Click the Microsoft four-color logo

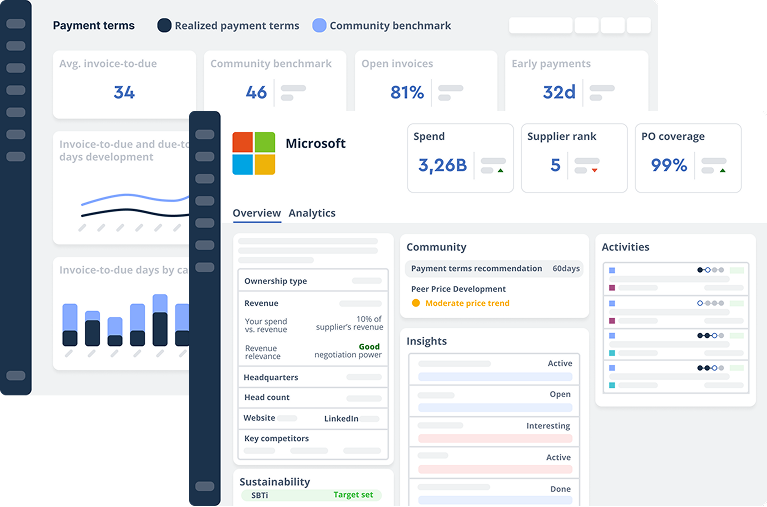253,153
